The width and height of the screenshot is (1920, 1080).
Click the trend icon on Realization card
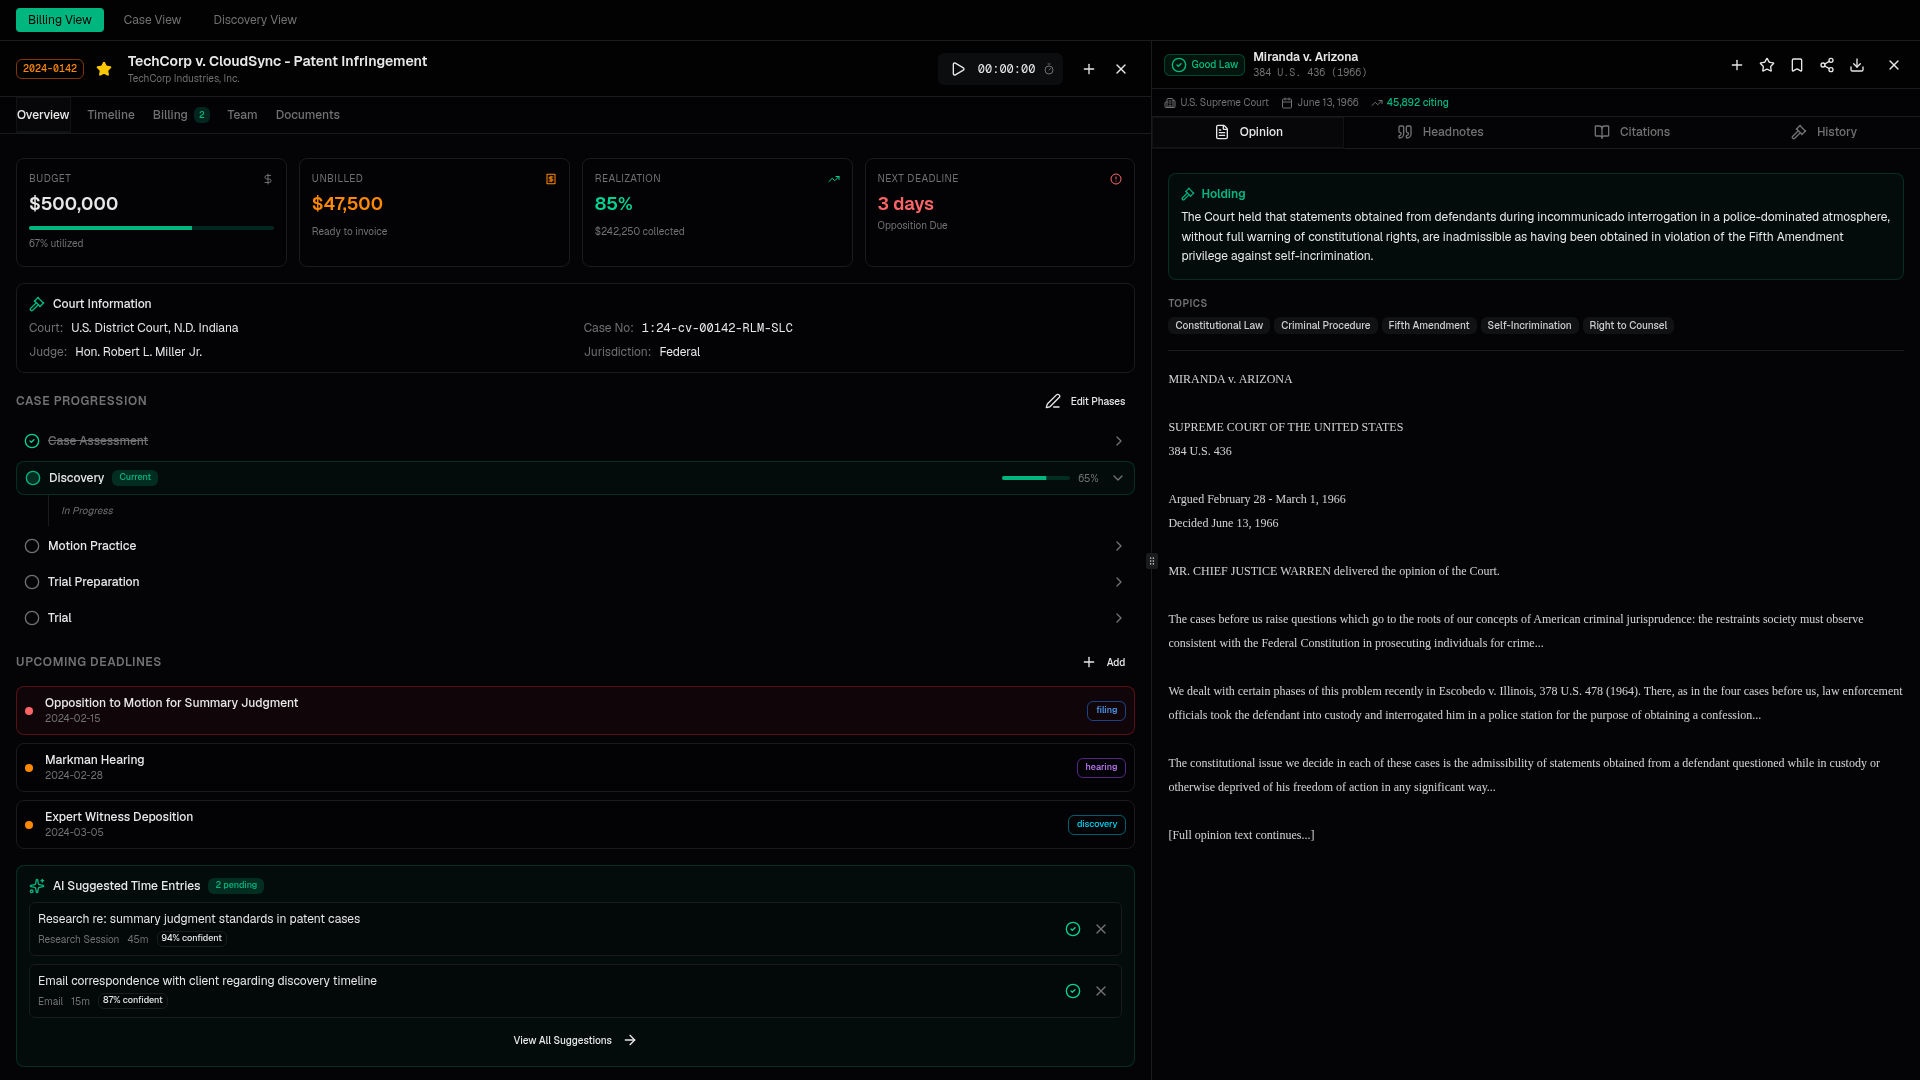click(834, 179)
